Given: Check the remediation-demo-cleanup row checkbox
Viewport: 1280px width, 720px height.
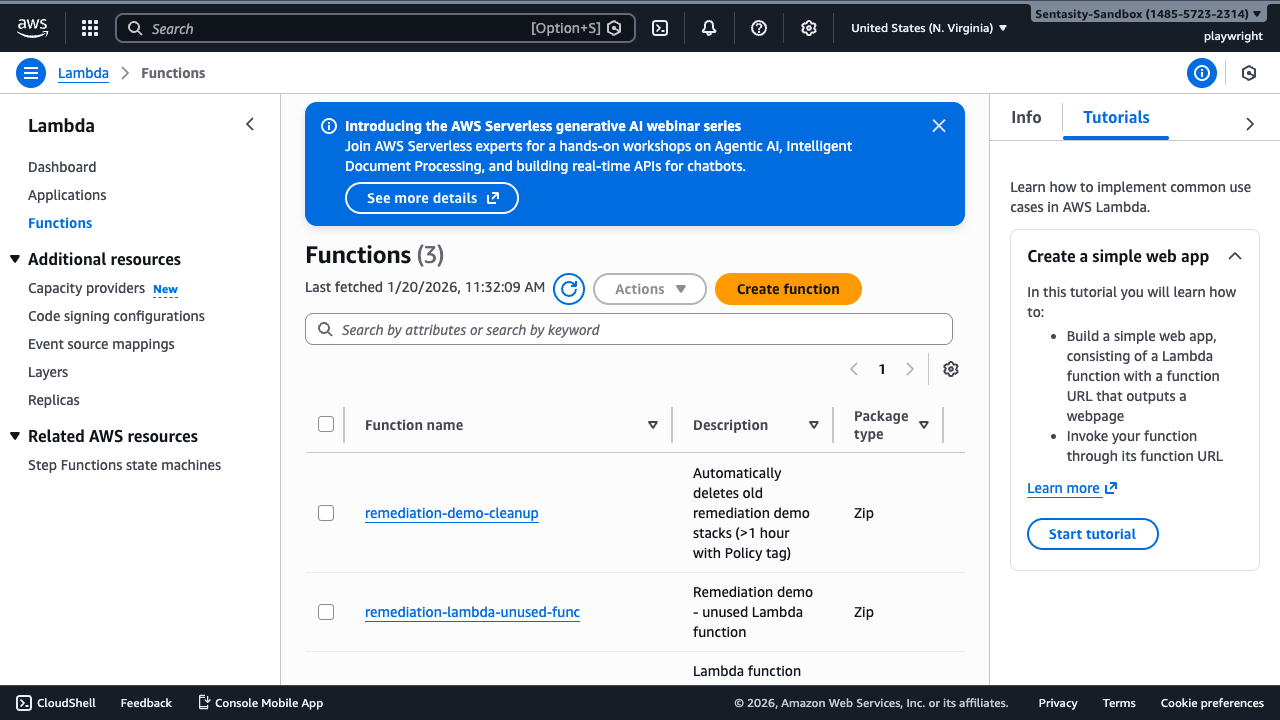Looking at the screenshot, I should click(x=326, y=513).
